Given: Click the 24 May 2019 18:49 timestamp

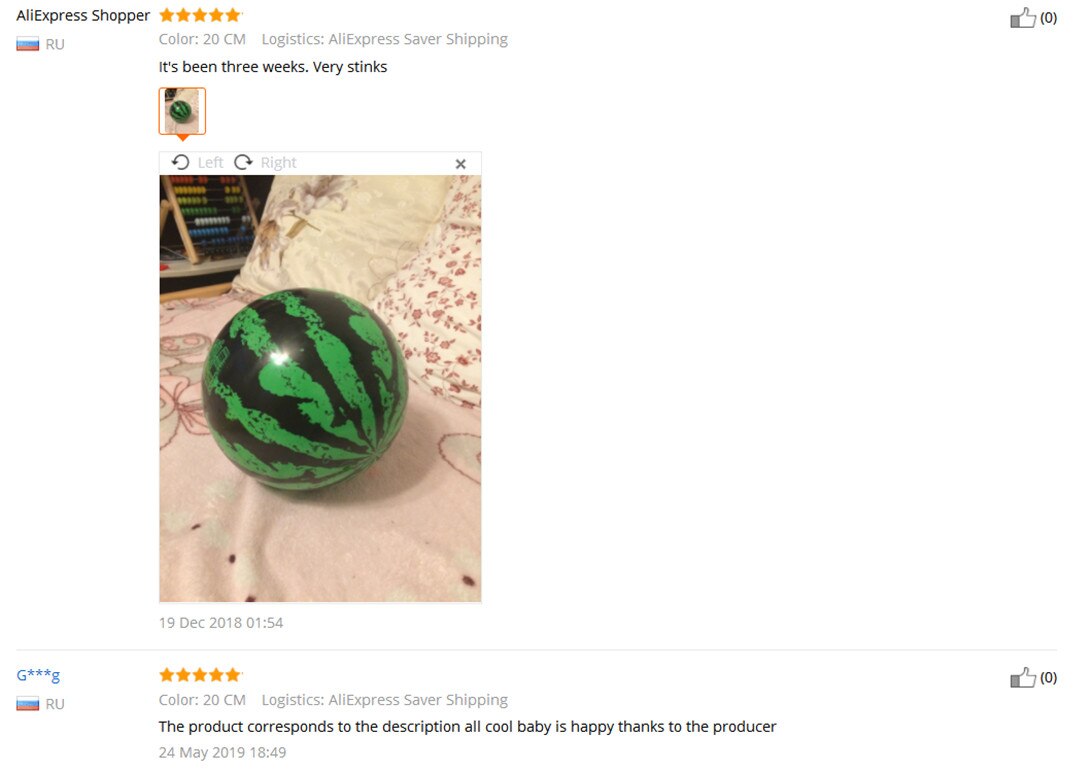Looking at the screenshot, I should coord(222,753).
